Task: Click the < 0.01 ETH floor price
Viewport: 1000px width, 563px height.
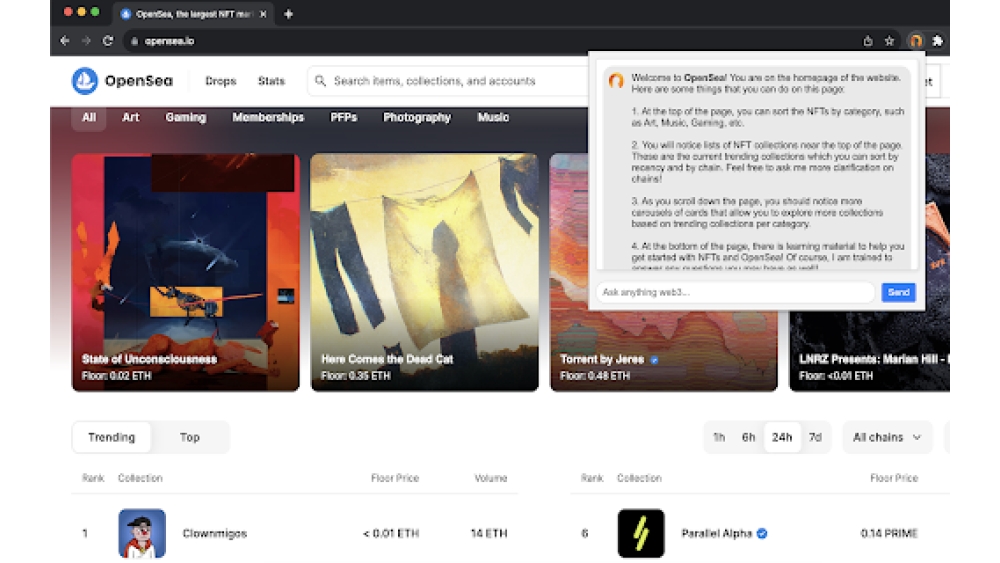Action: (x=391, y=534)
